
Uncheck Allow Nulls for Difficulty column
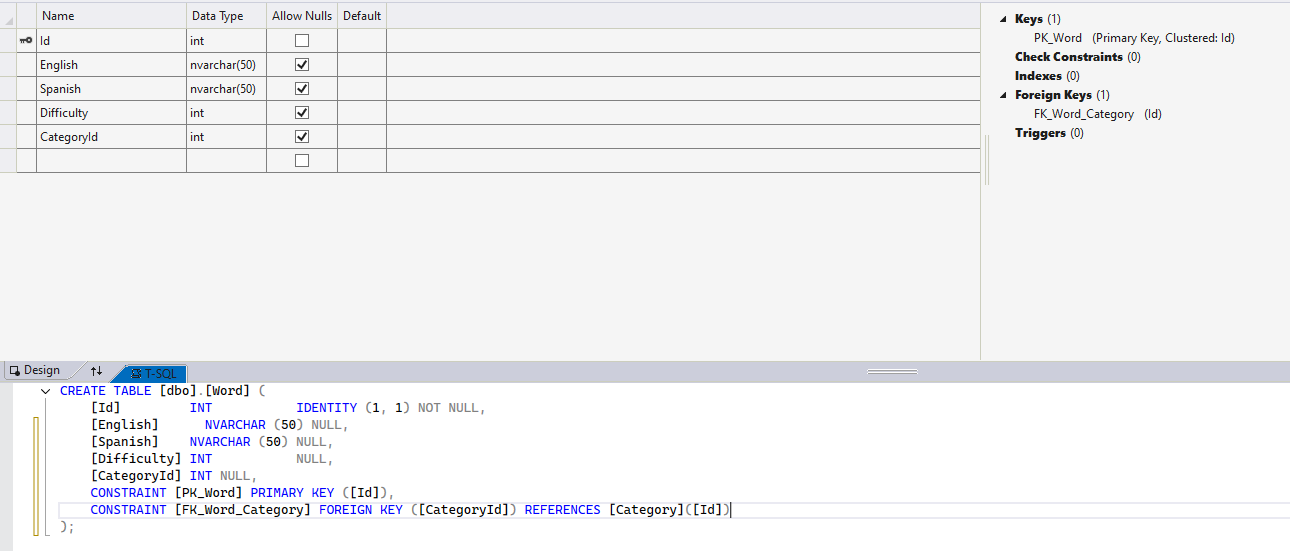pos(302,113)
